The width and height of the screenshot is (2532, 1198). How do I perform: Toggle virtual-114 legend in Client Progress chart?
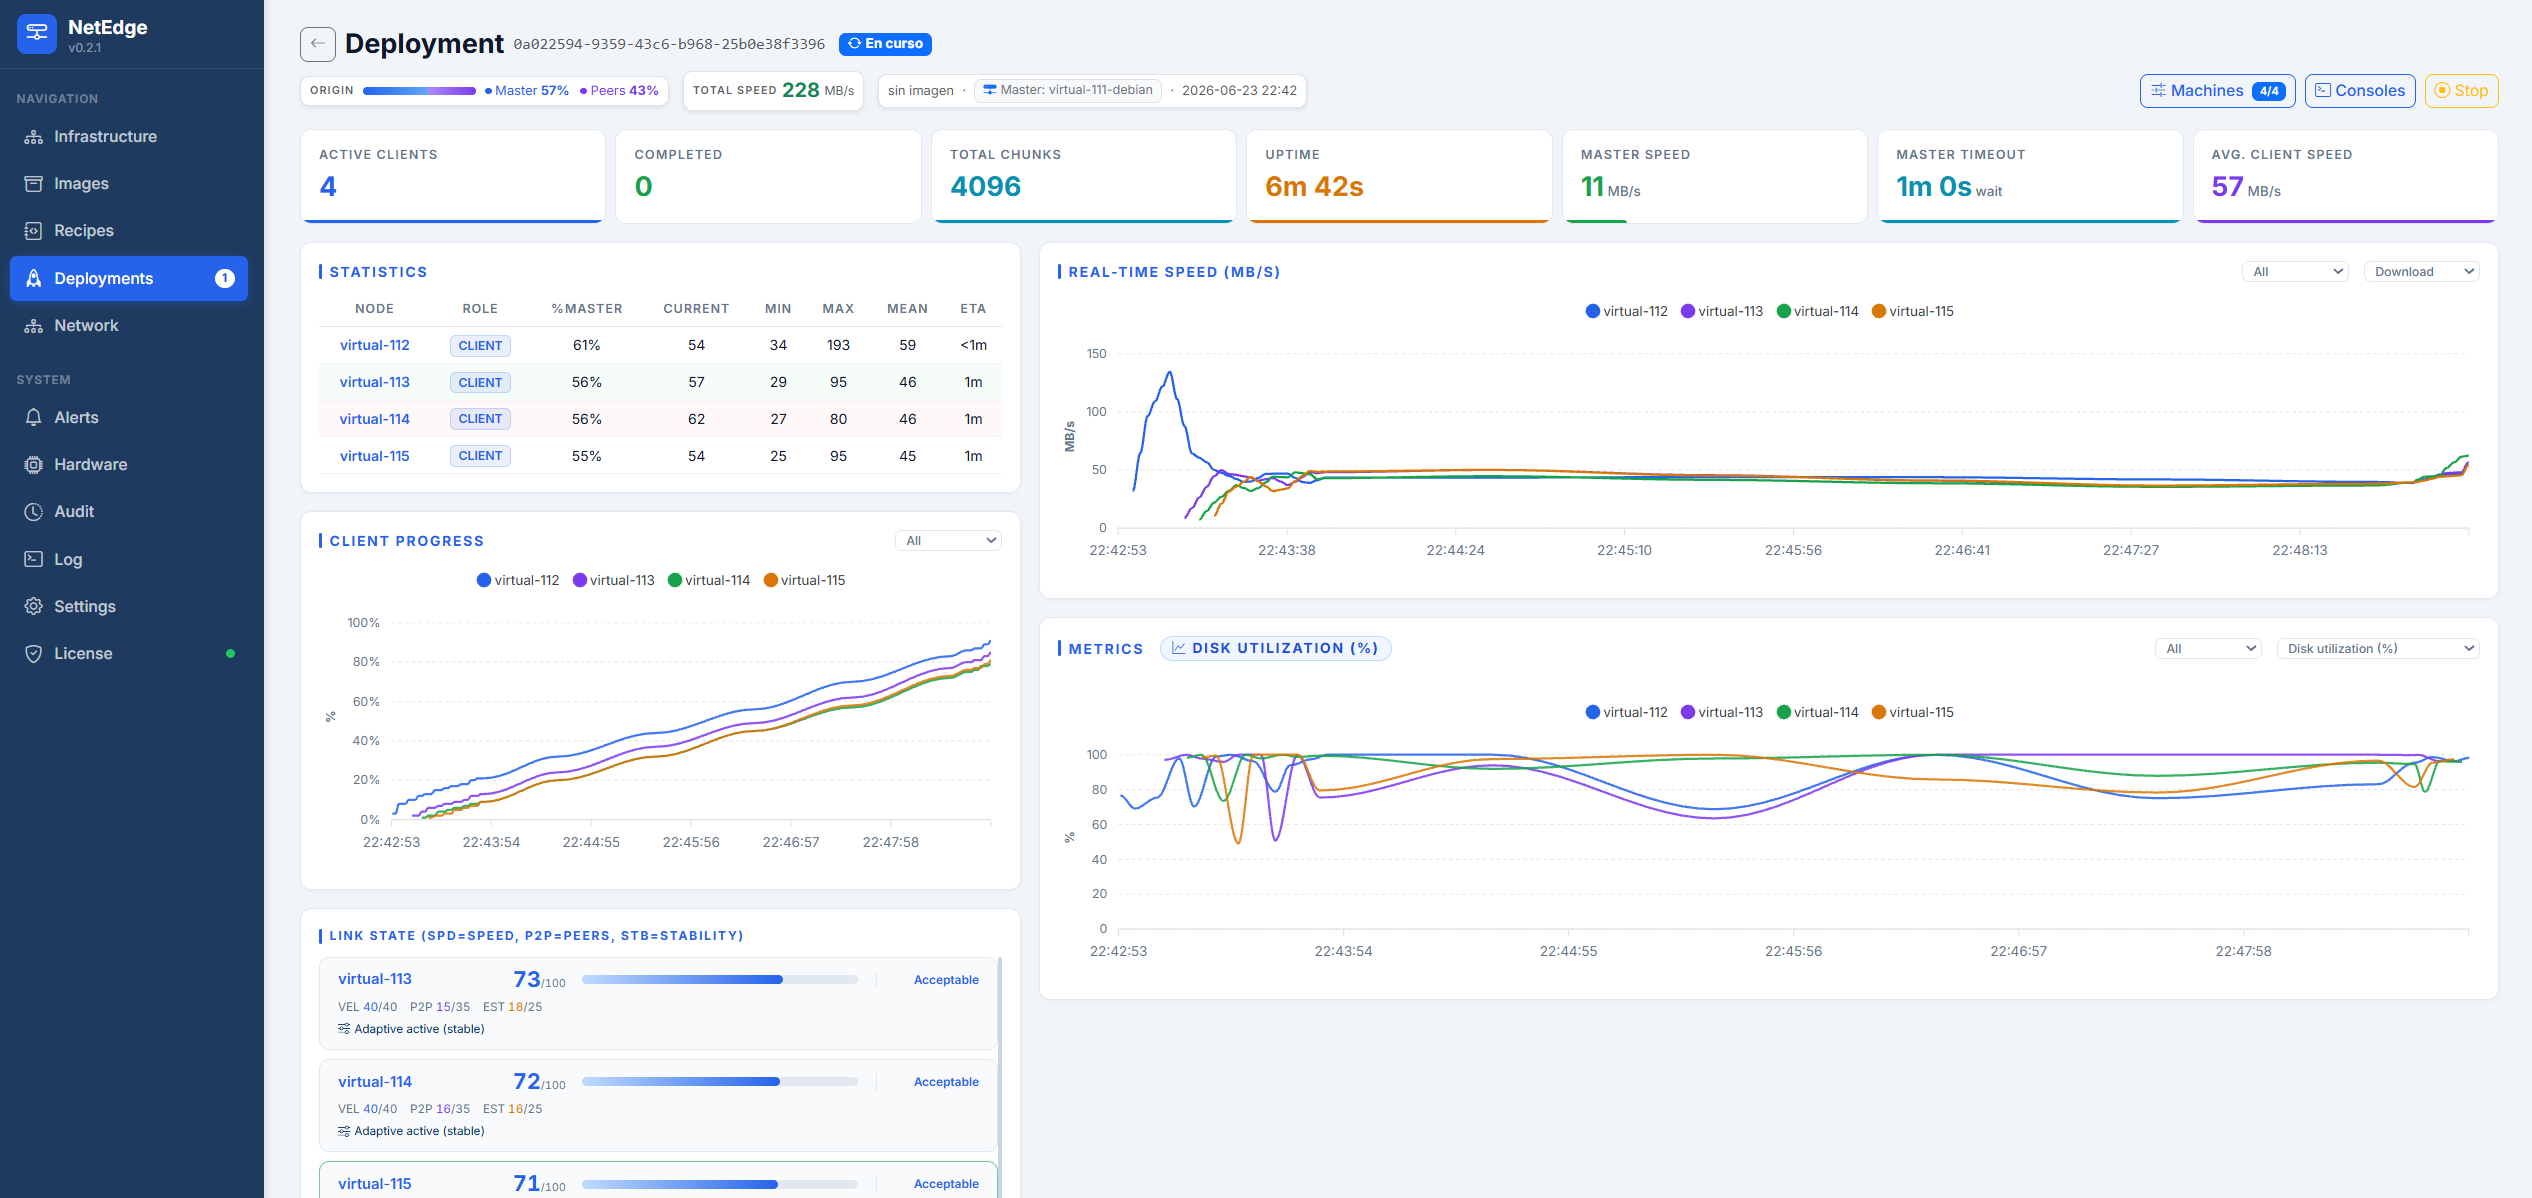(x=708, y=581)
